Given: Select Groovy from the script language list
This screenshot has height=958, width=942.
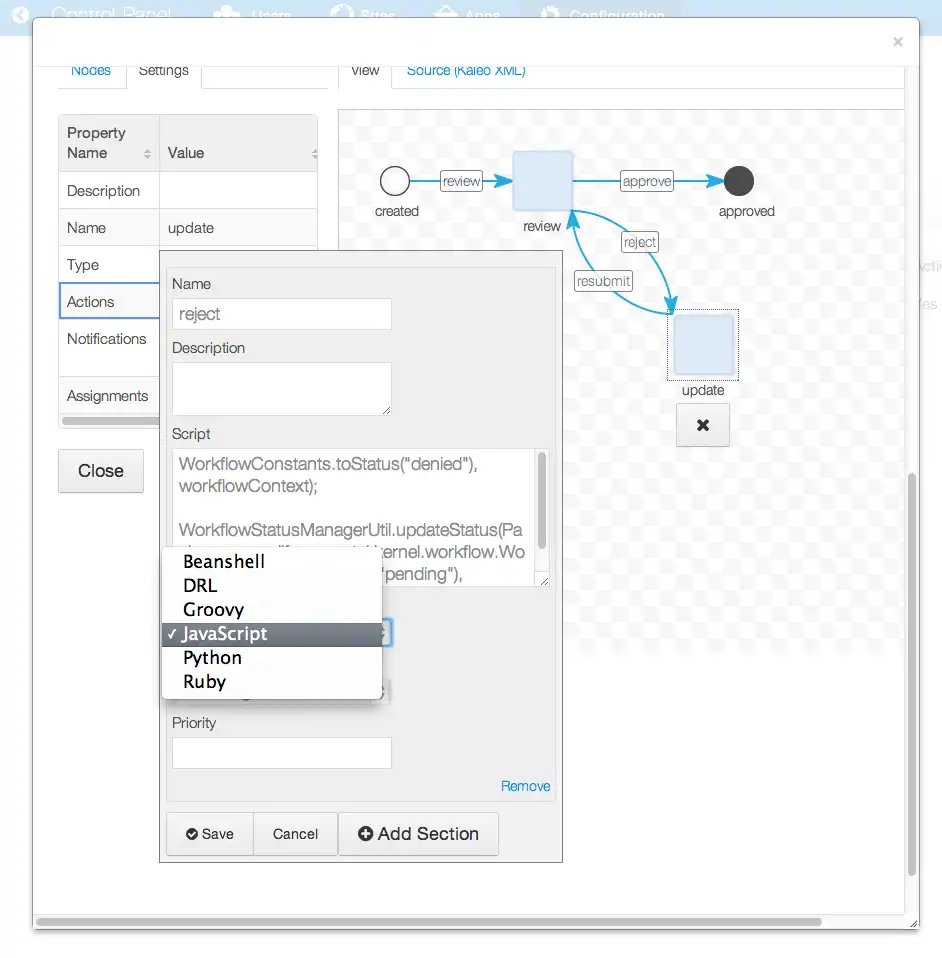Looking at the screenshot, I should click(x=213, y=609).
